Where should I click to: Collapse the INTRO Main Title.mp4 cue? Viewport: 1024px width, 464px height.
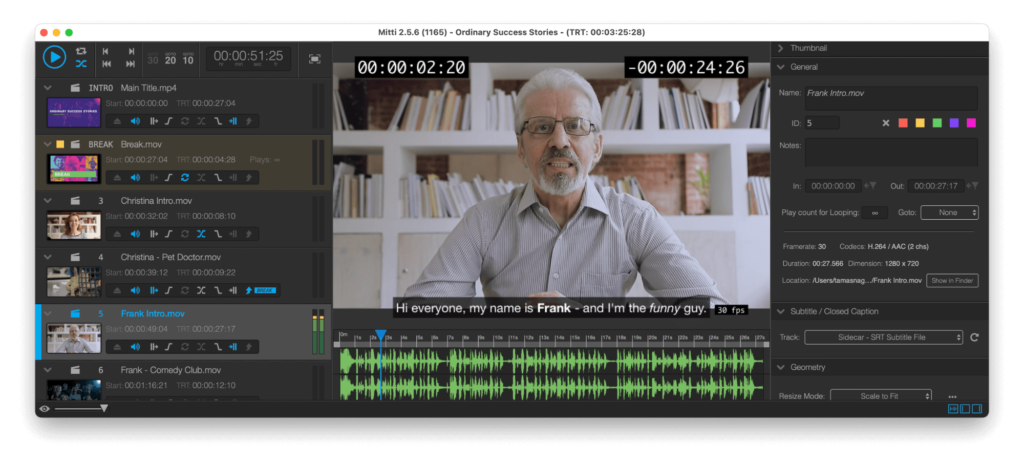pos(47,88)
